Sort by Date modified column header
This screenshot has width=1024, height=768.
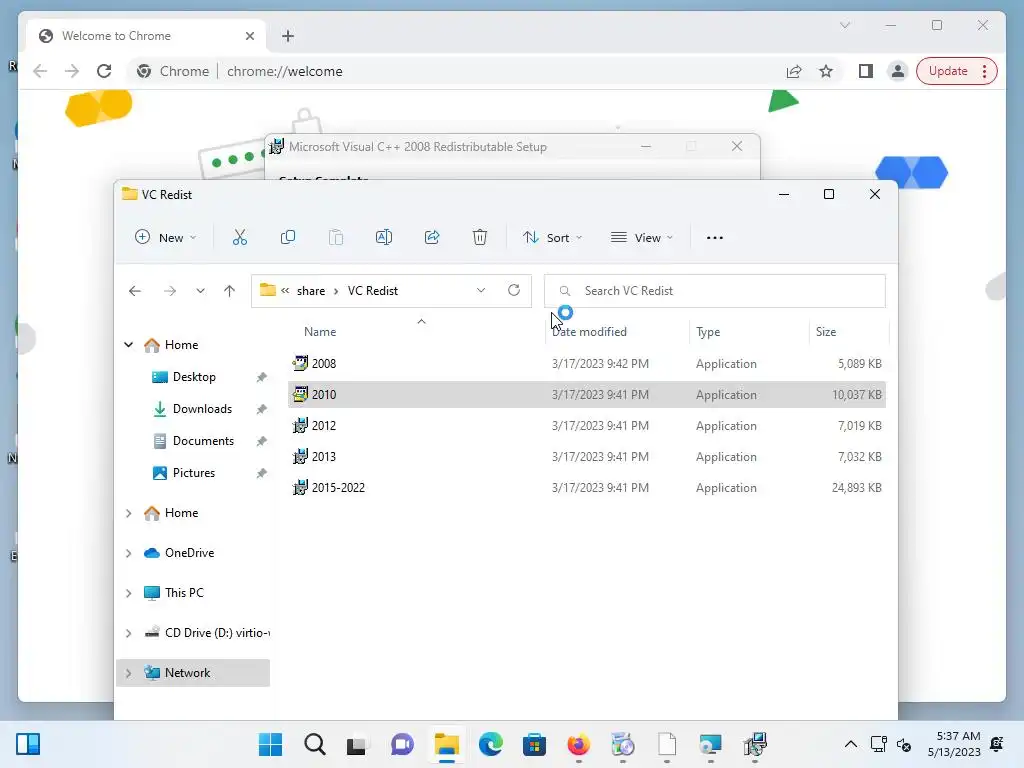pos(589,332)
